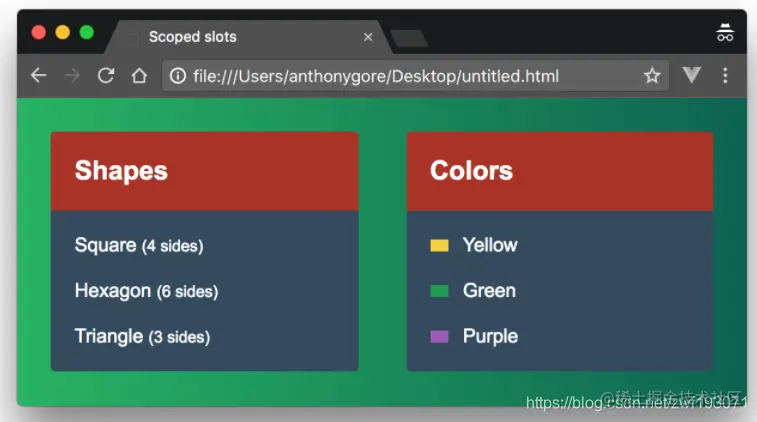Image resolution: width=757 pixels, height=422 pixels.
Task: Click the yellow color swatch
Action: (x=439, y=245)
